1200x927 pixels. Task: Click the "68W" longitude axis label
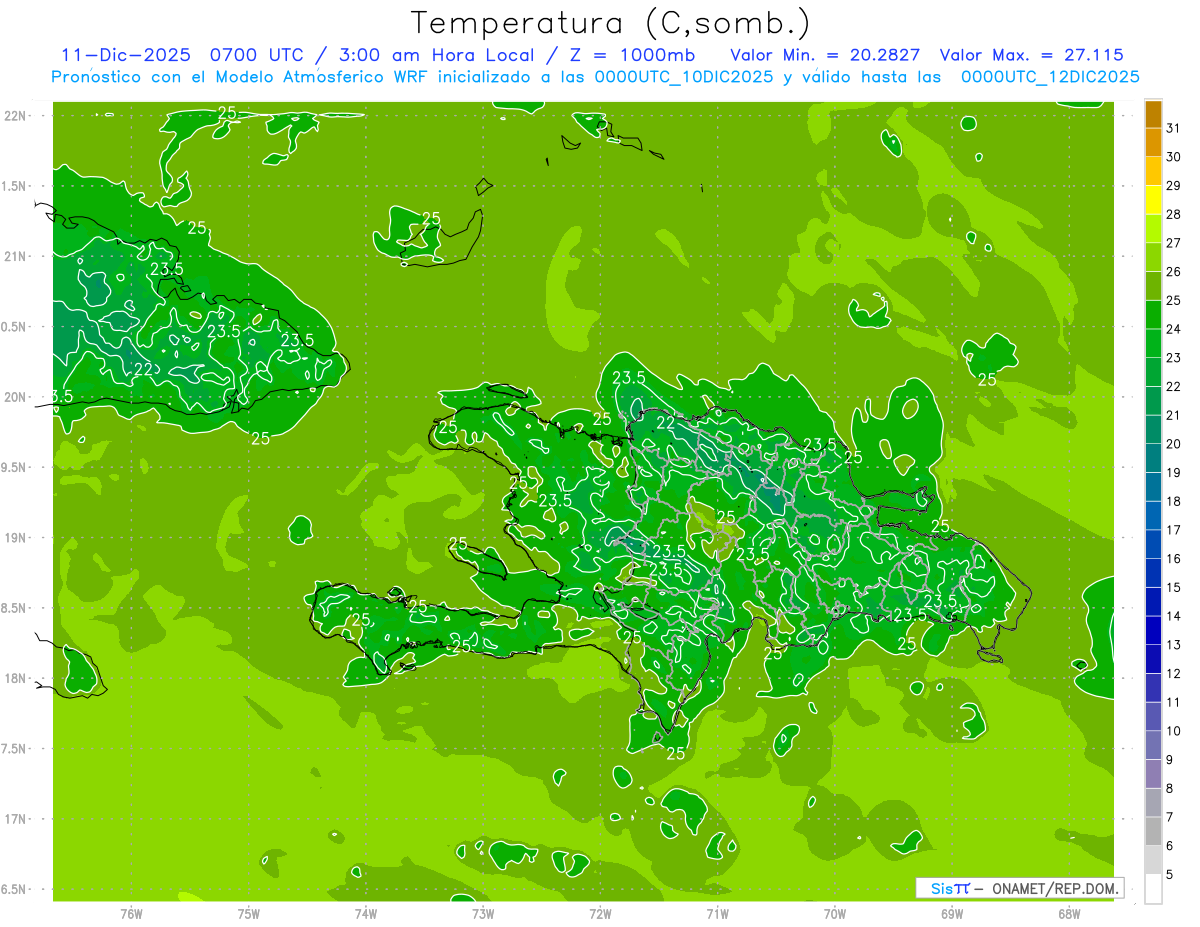1068,914
